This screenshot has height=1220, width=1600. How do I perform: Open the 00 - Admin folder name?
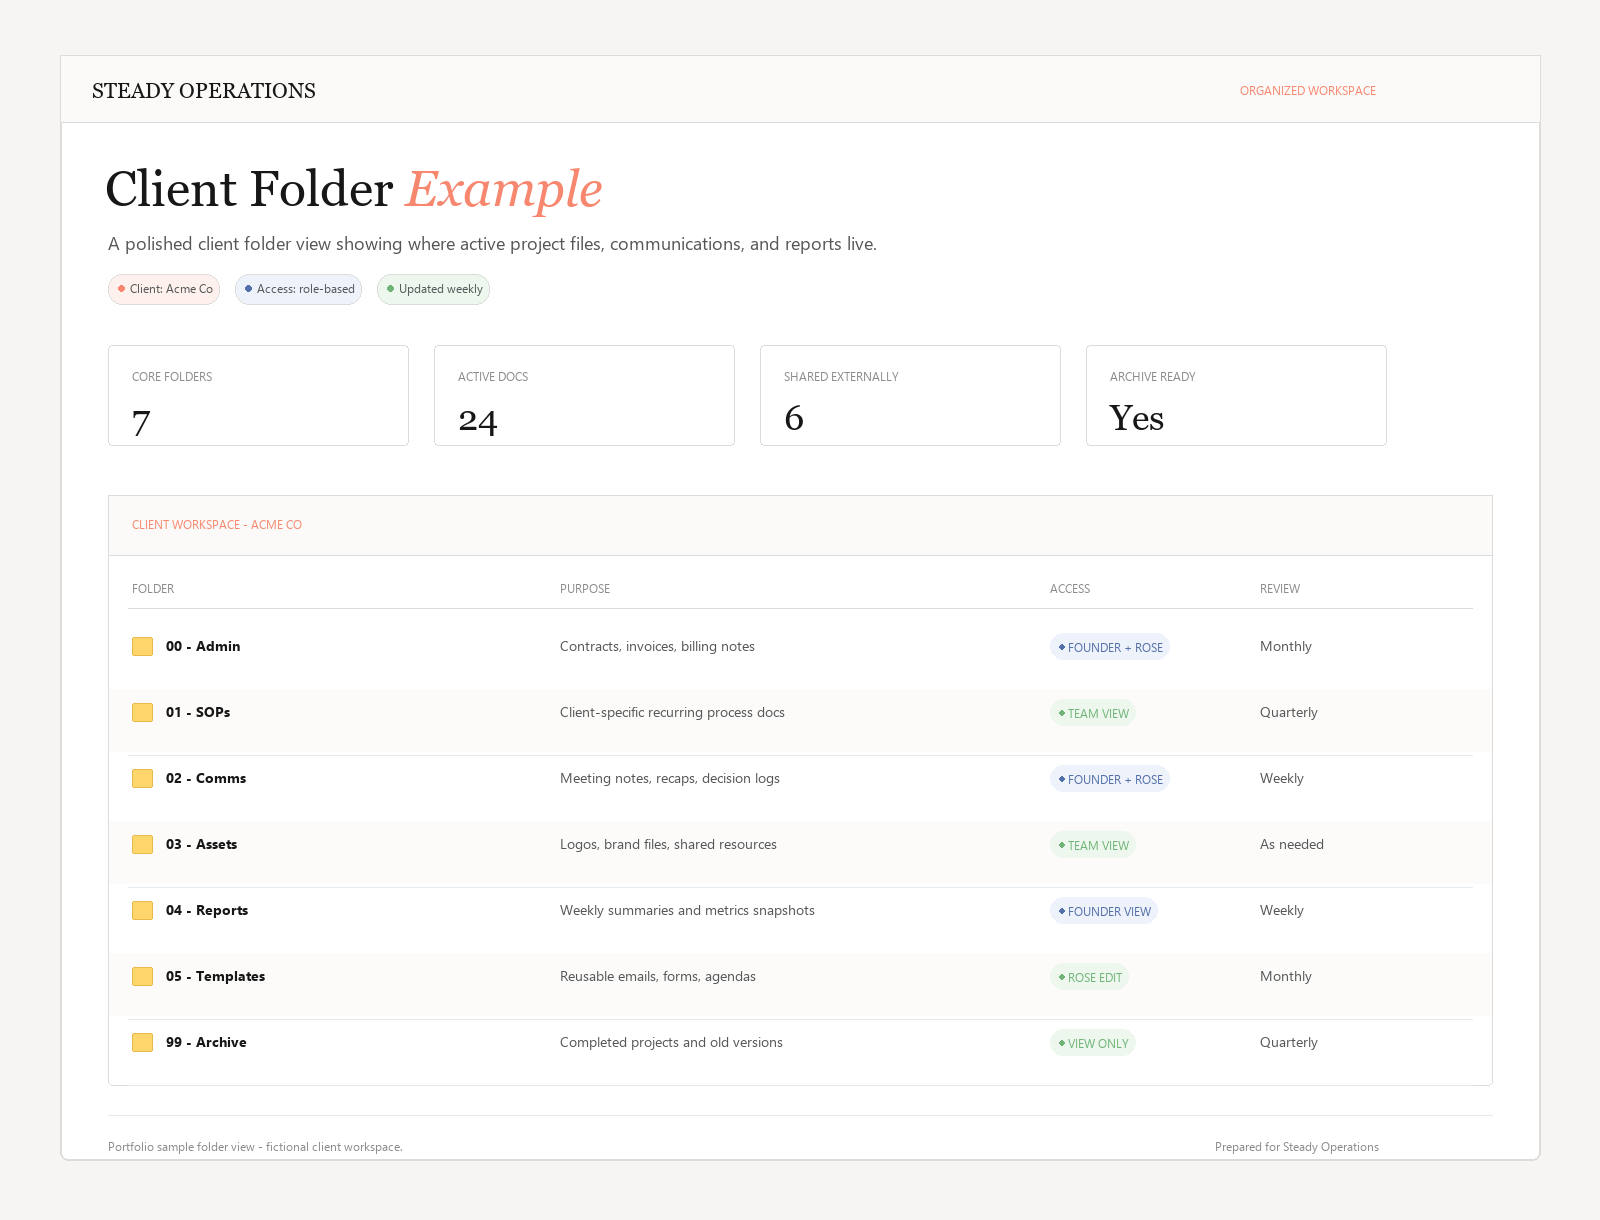tap(203, 647)
